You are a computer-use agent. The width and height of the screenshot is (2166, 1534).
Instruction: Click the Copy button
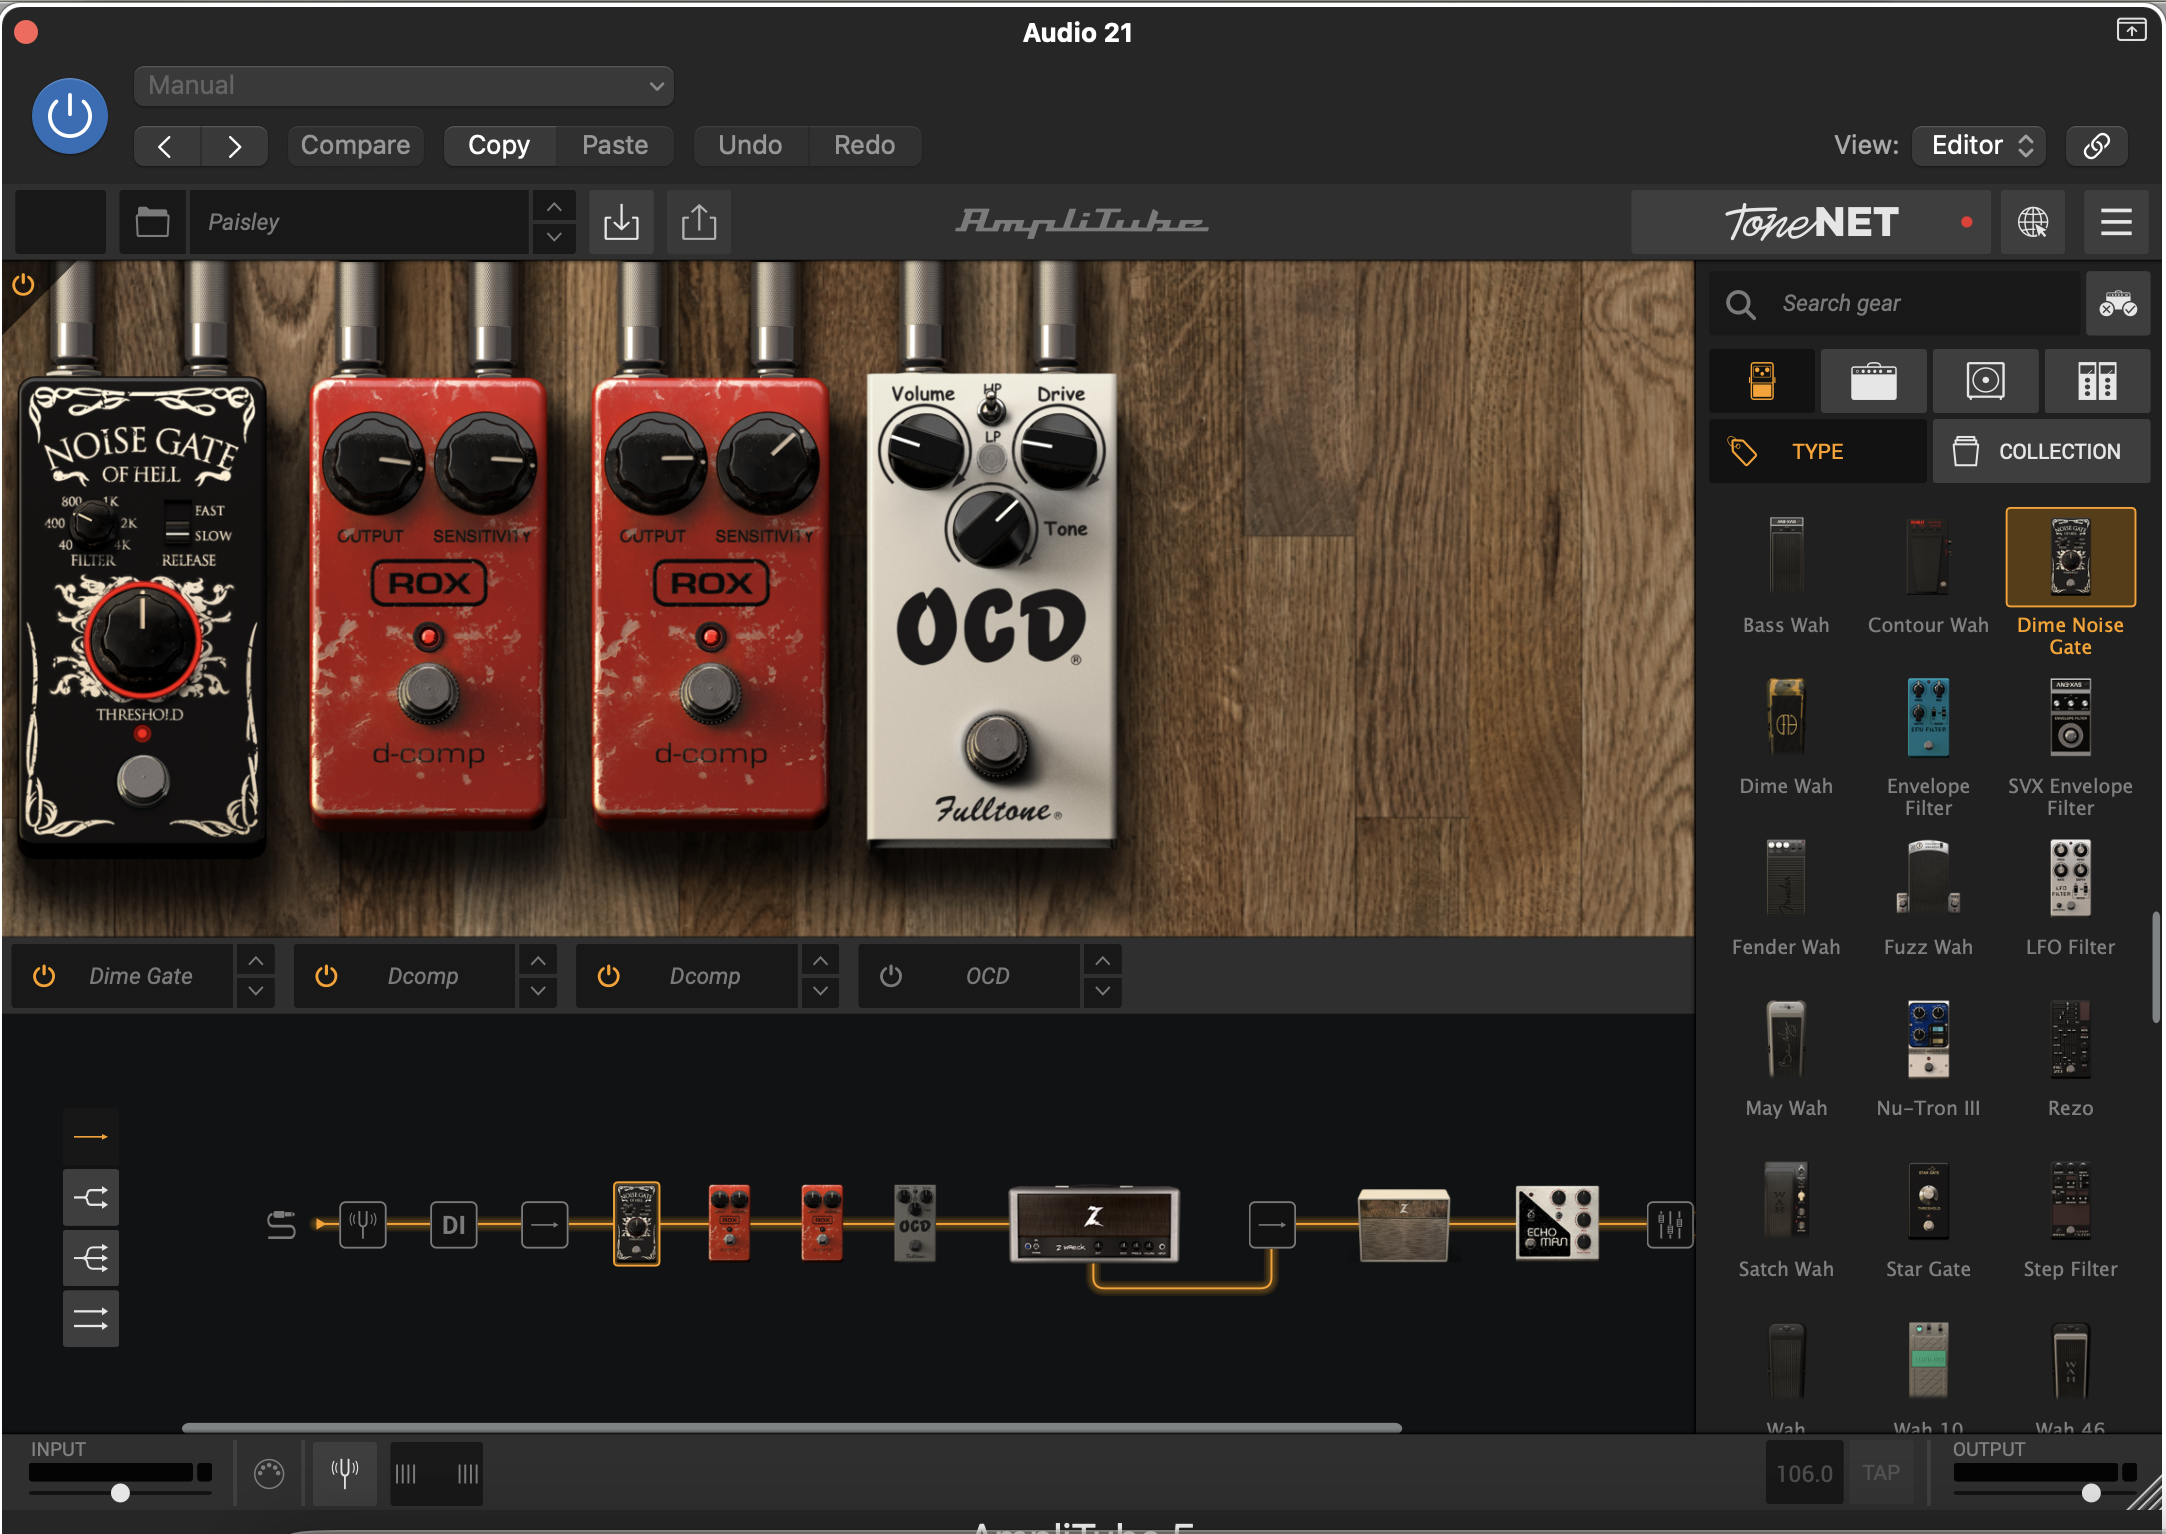pos(499,146)
